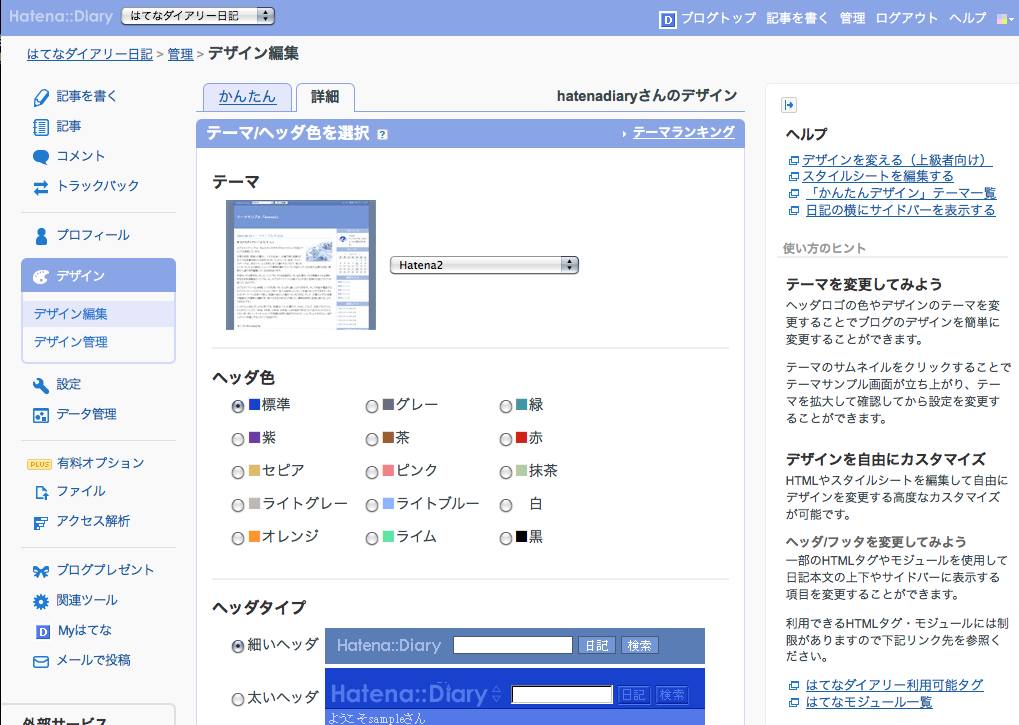Click the D icon beside ブログトップ in header
The width and height of the screenshot is (1019, 725).
(667, 19)
